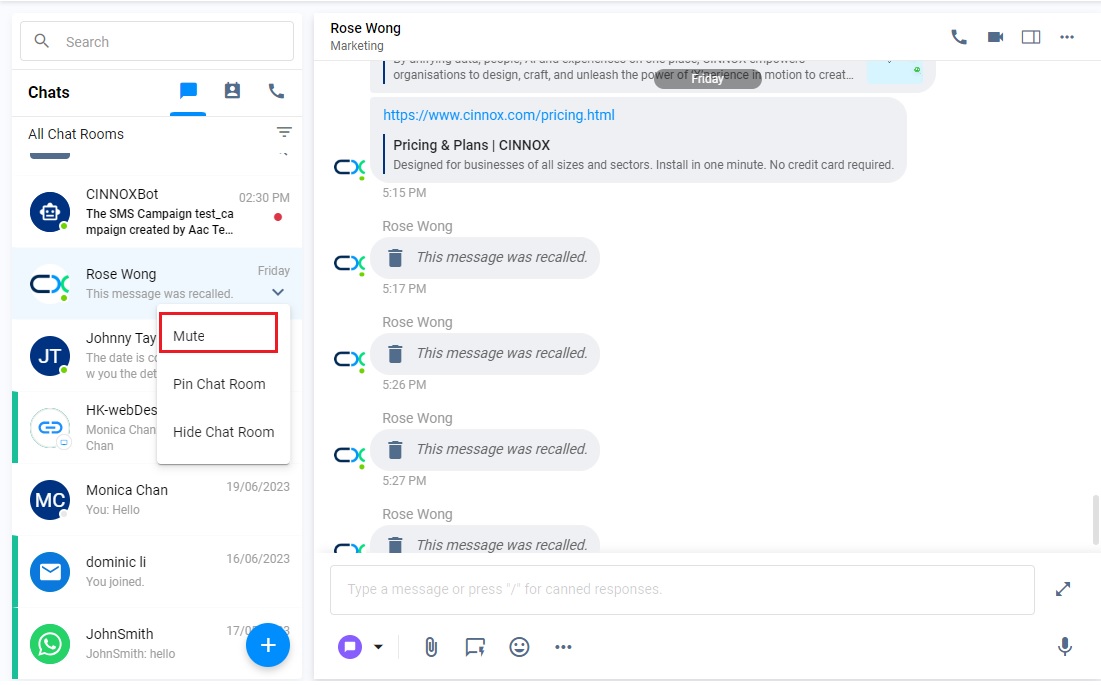This screenshot has height=685, width=1101.
Task: Attach a file with the paperclip icon
Action: tap(431, 646)
